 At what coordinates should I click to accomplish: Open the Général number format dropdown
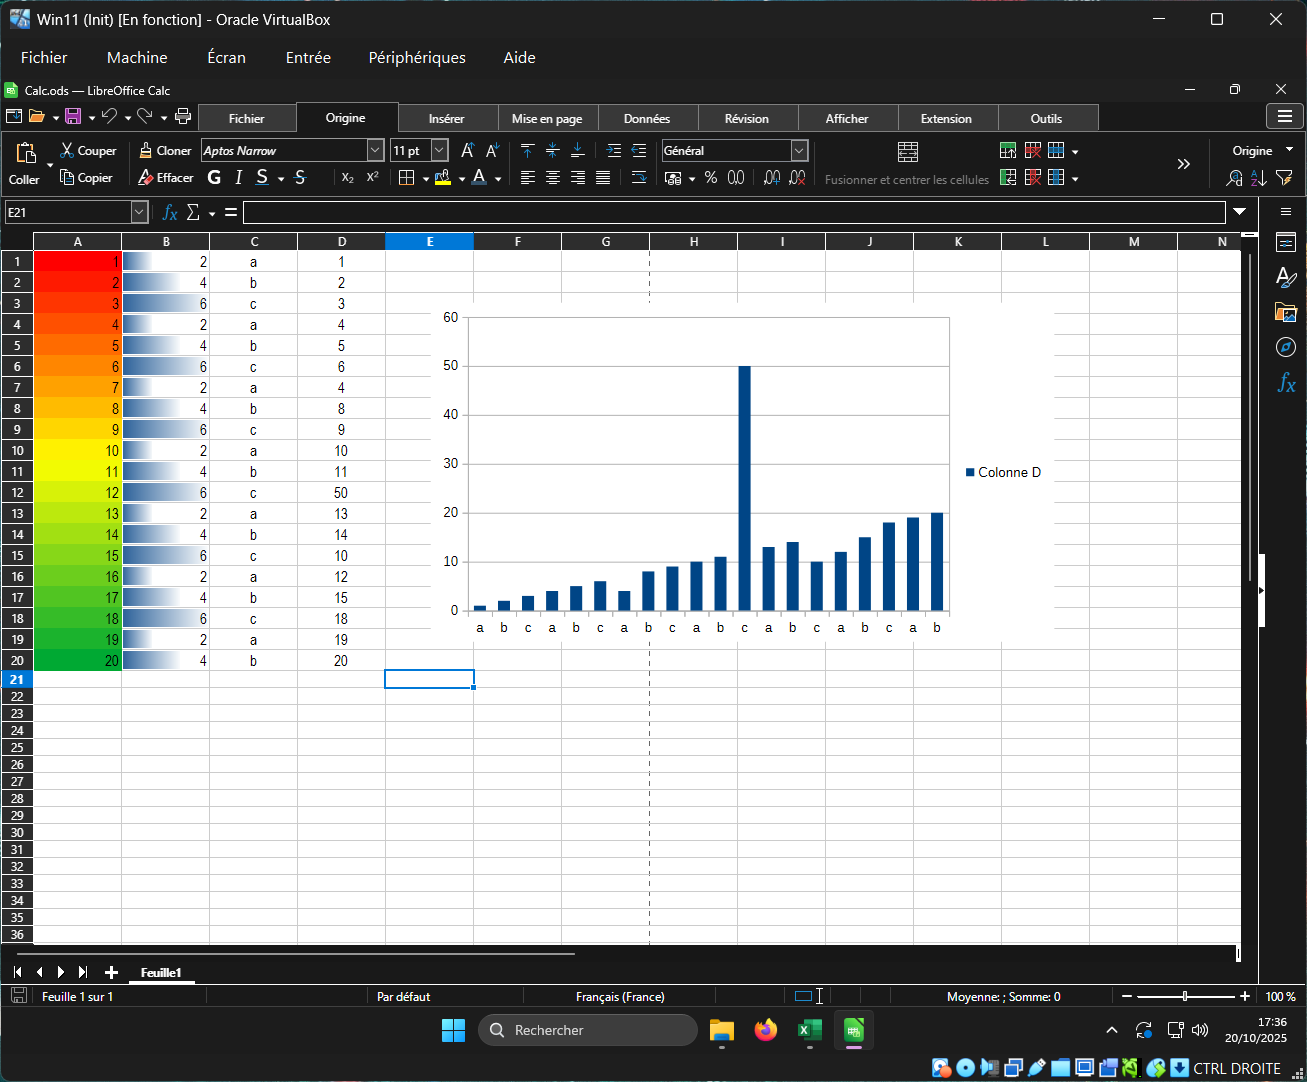point(799,150)
